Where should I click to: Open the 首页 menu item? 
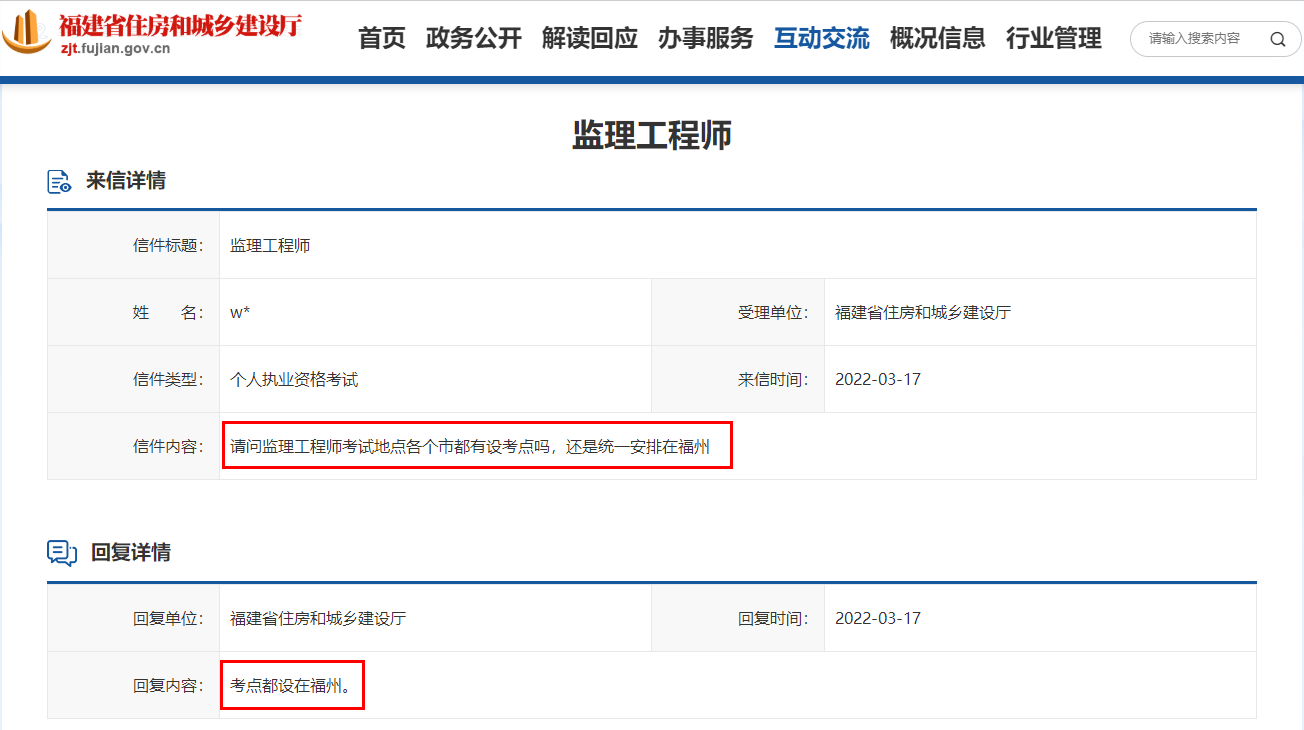(x=381, y=38)
